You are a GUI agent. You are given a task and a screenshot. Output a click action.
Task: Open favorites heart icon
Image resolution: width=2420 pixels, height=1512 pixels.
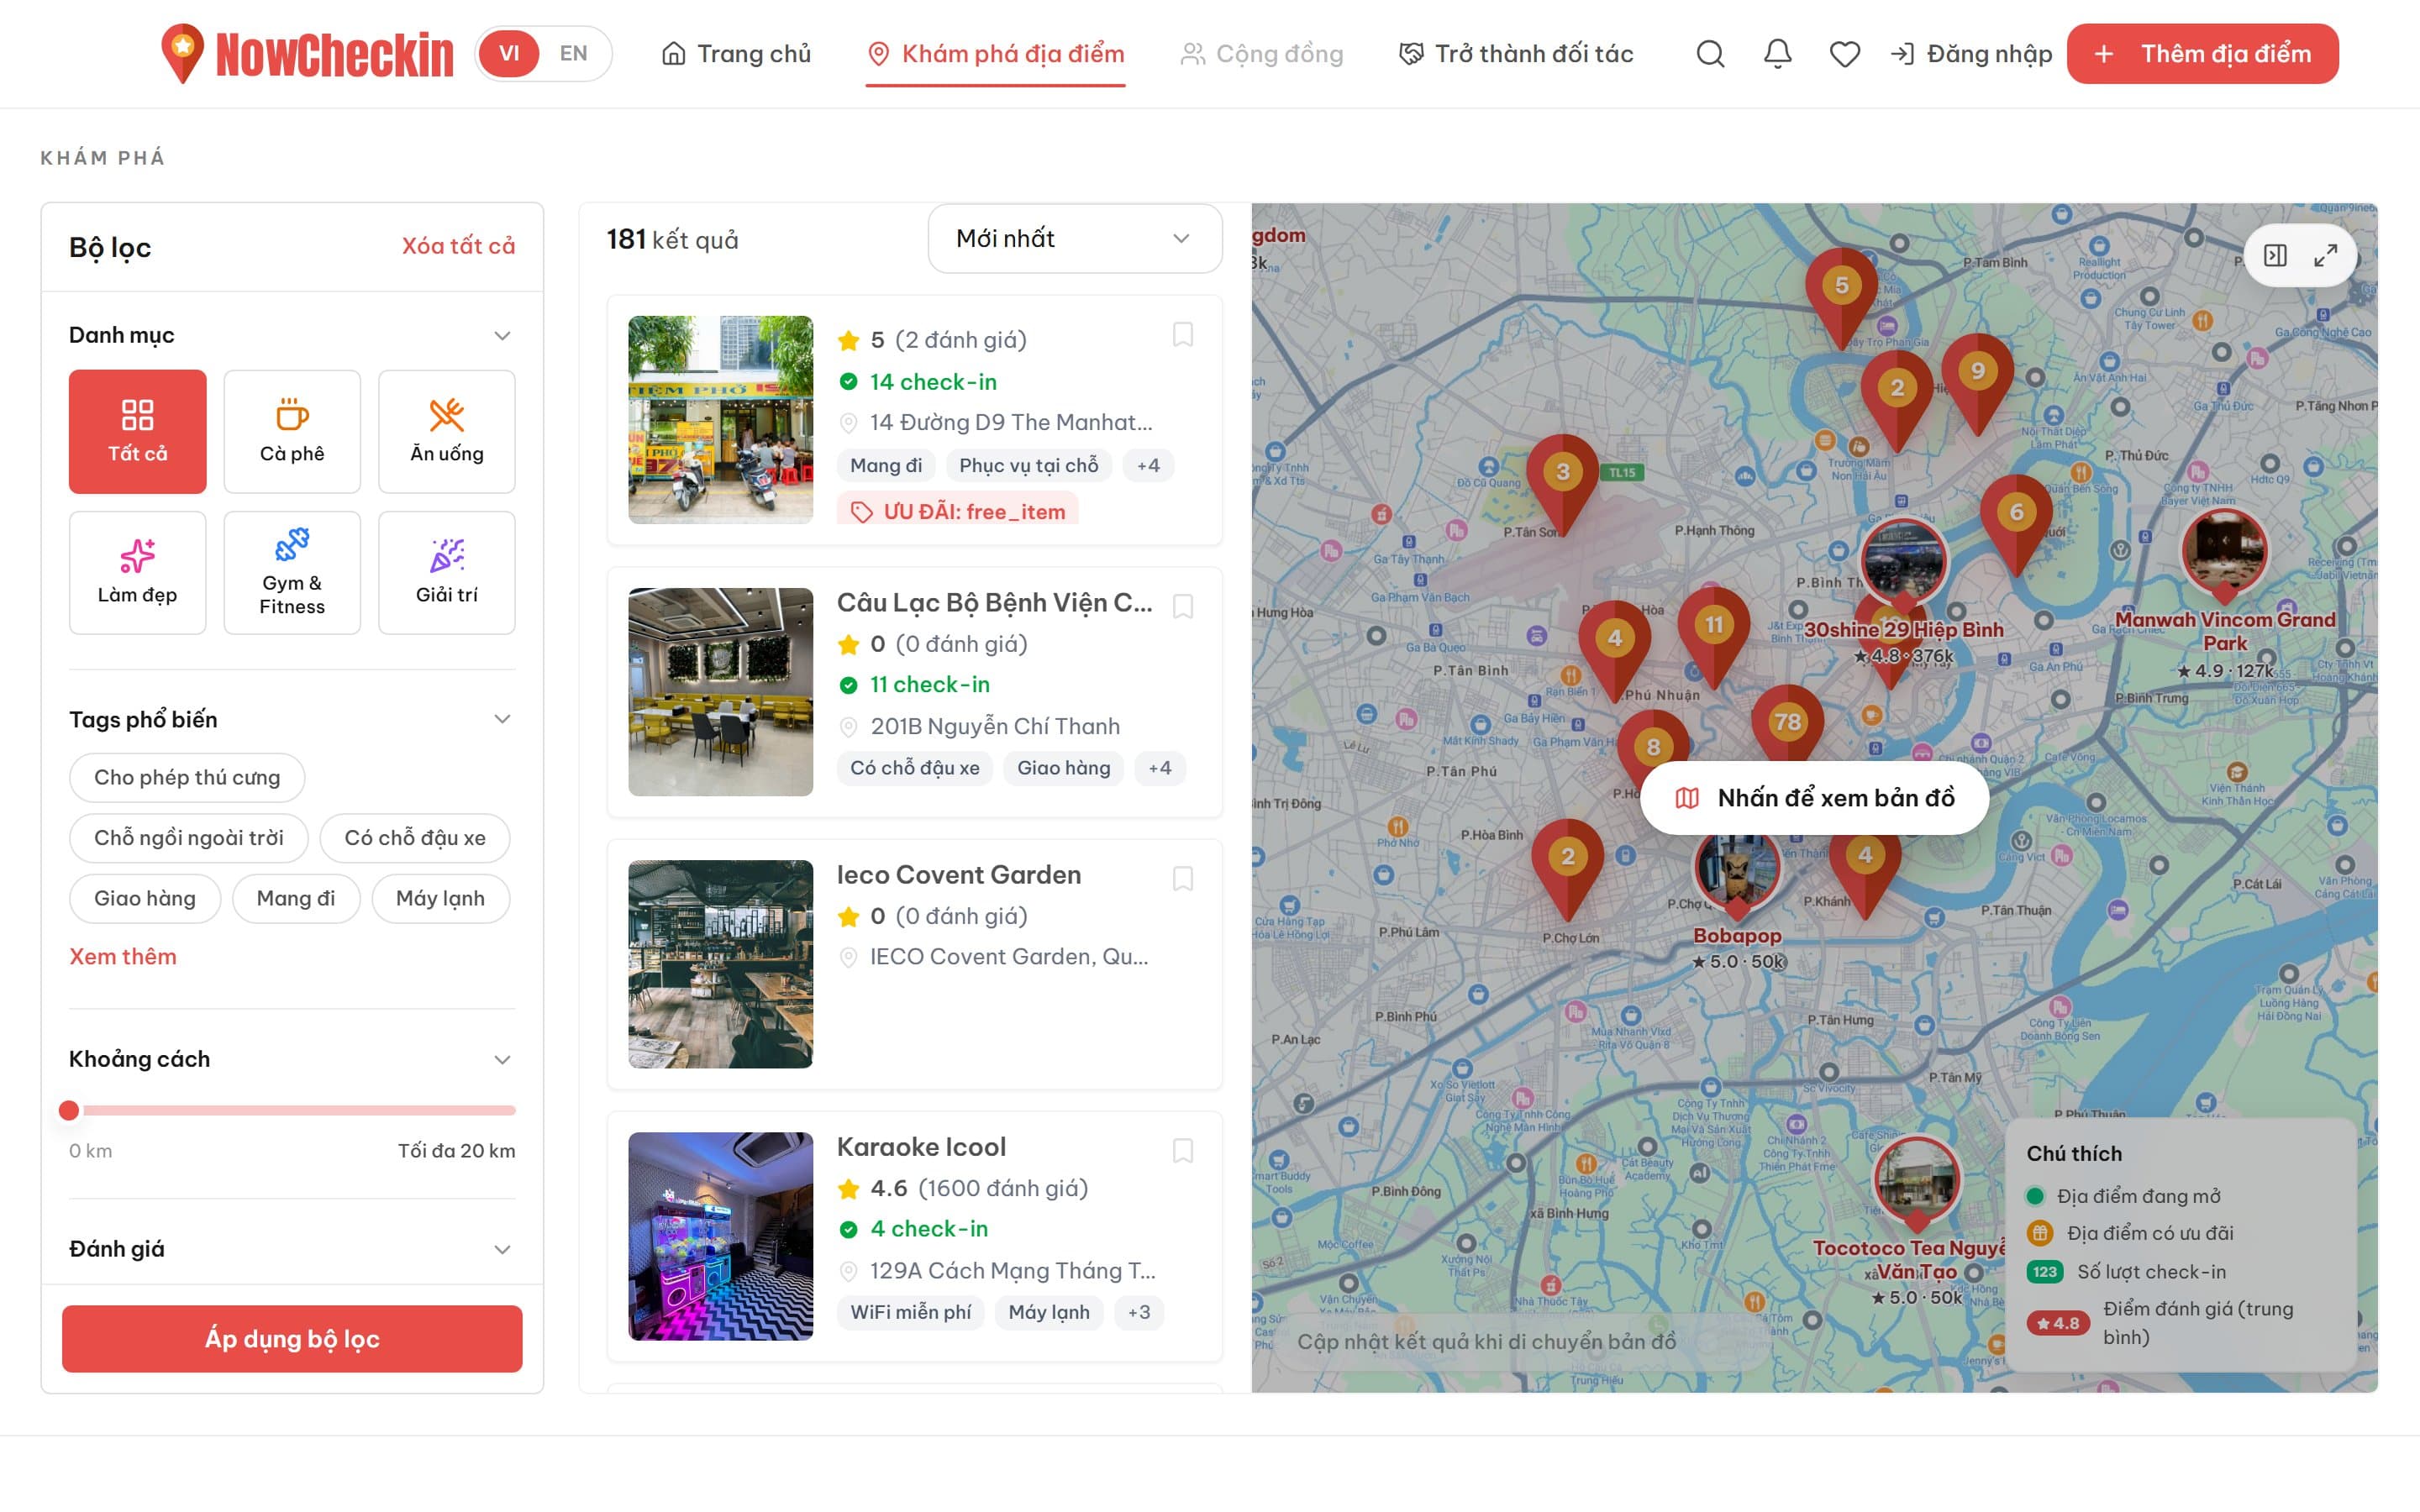1844,54
